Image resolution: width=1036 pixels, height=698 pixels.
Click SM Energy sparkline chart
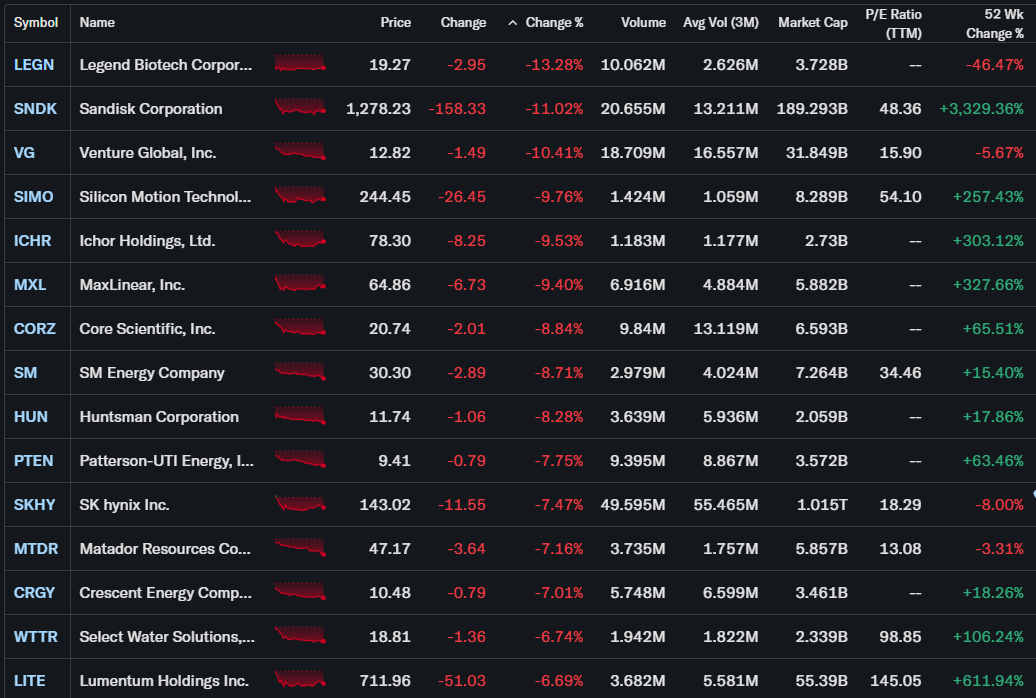tap(300, 371)
